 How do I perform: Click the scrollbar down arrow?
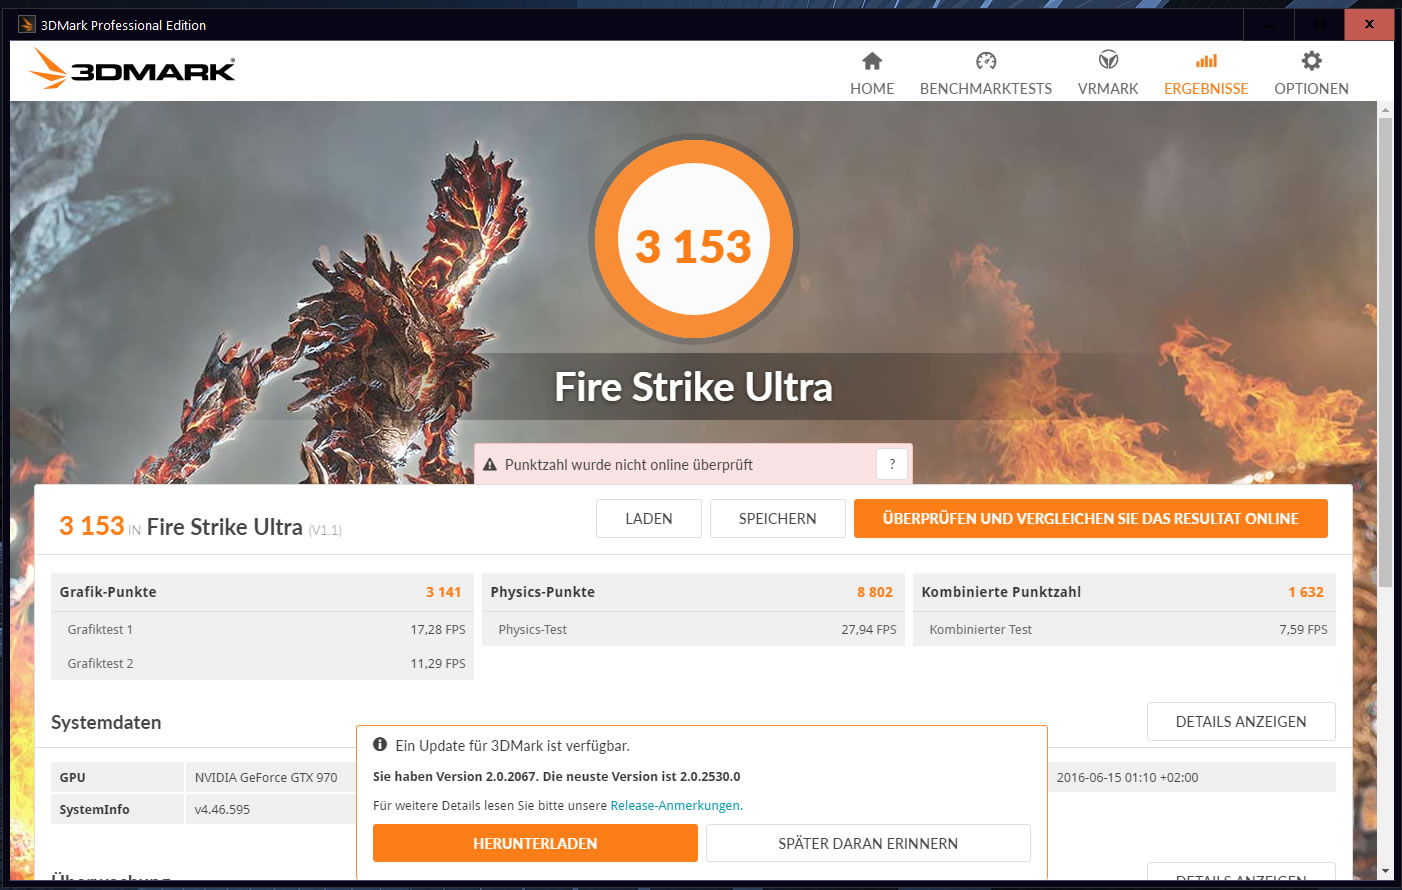pos(1385,871)
